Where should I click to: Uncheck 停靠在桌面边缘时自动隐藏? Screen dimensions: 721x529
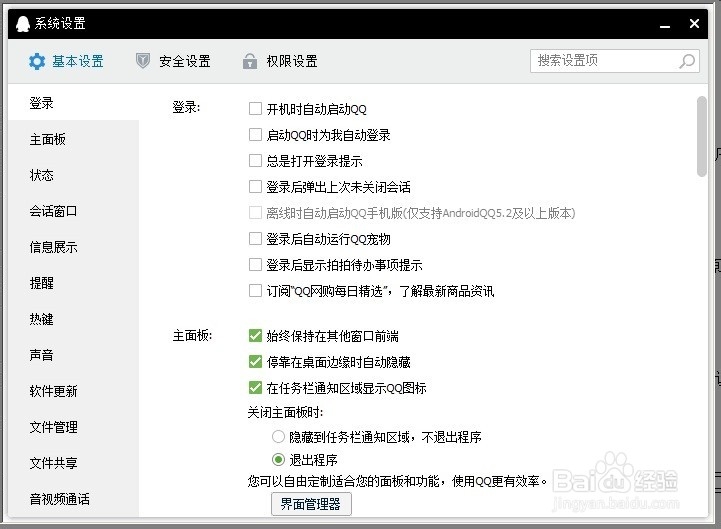[x=255, y=362]
